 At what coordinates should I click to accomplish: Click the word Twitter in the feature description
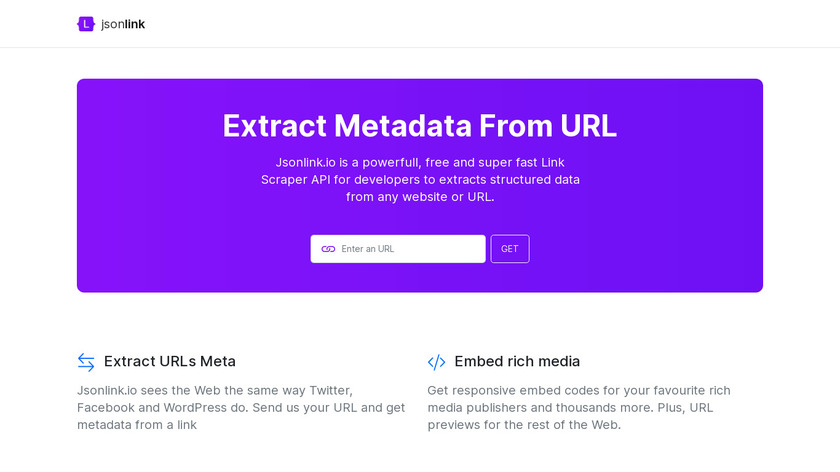tap(325, 390)
